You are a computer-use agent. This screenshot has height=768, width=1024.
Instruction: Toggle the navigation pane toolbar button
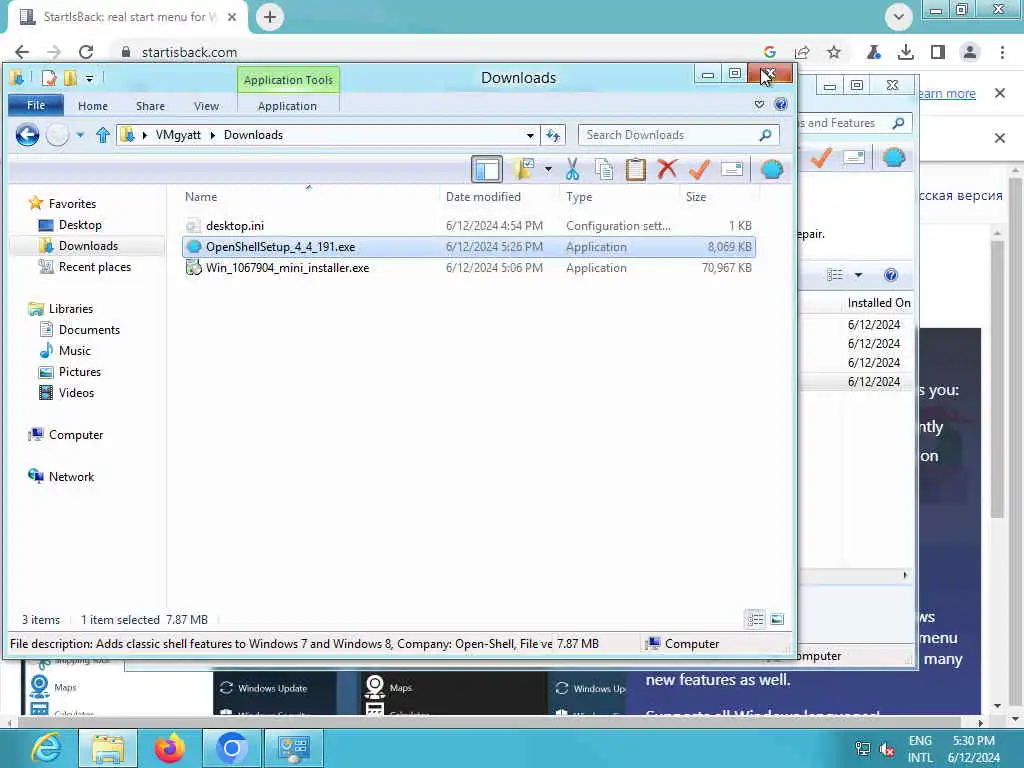[x=487, y=170]
